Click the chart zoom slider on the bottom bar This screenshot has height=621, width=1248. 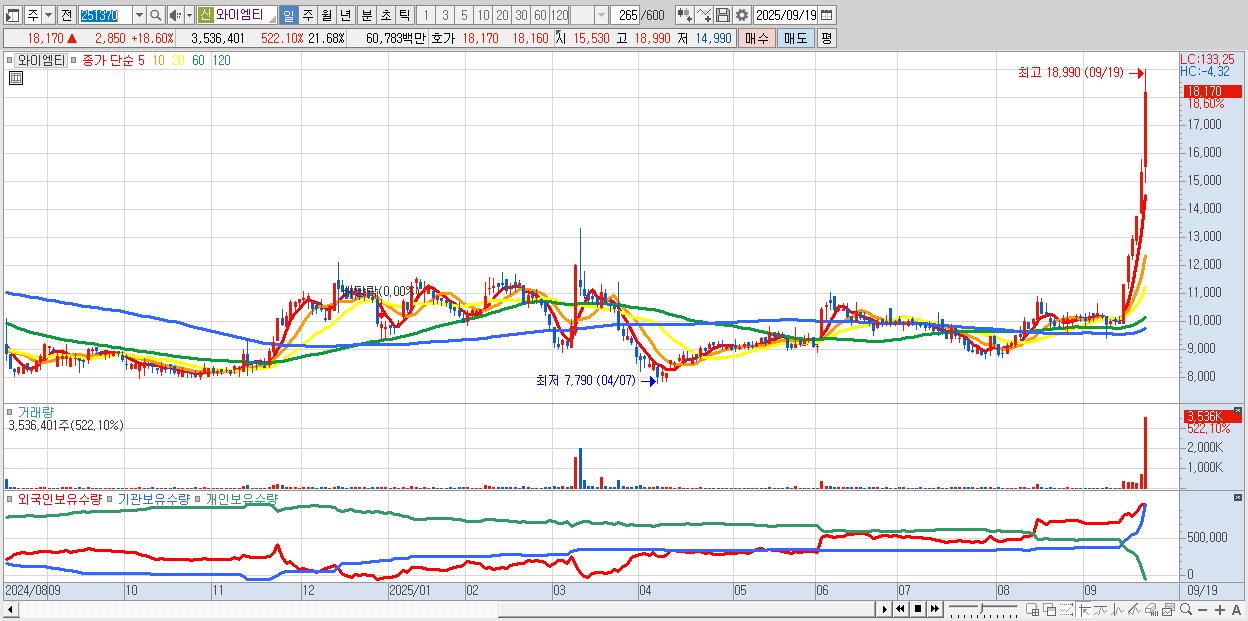[x=983, y=609]
